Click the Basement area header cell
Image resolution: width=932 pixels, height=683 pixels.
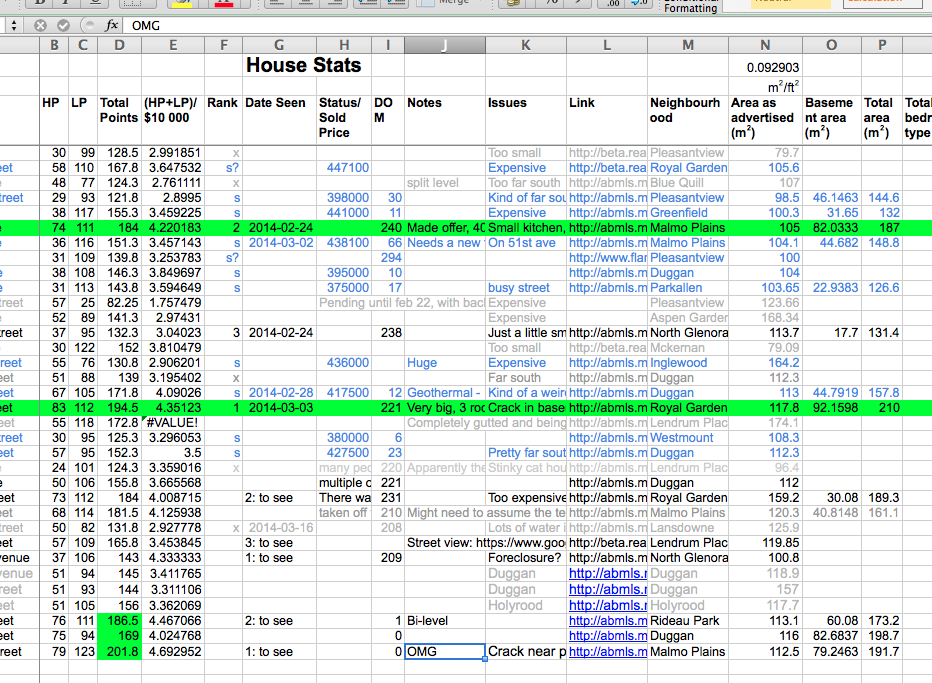click(832, 118)
